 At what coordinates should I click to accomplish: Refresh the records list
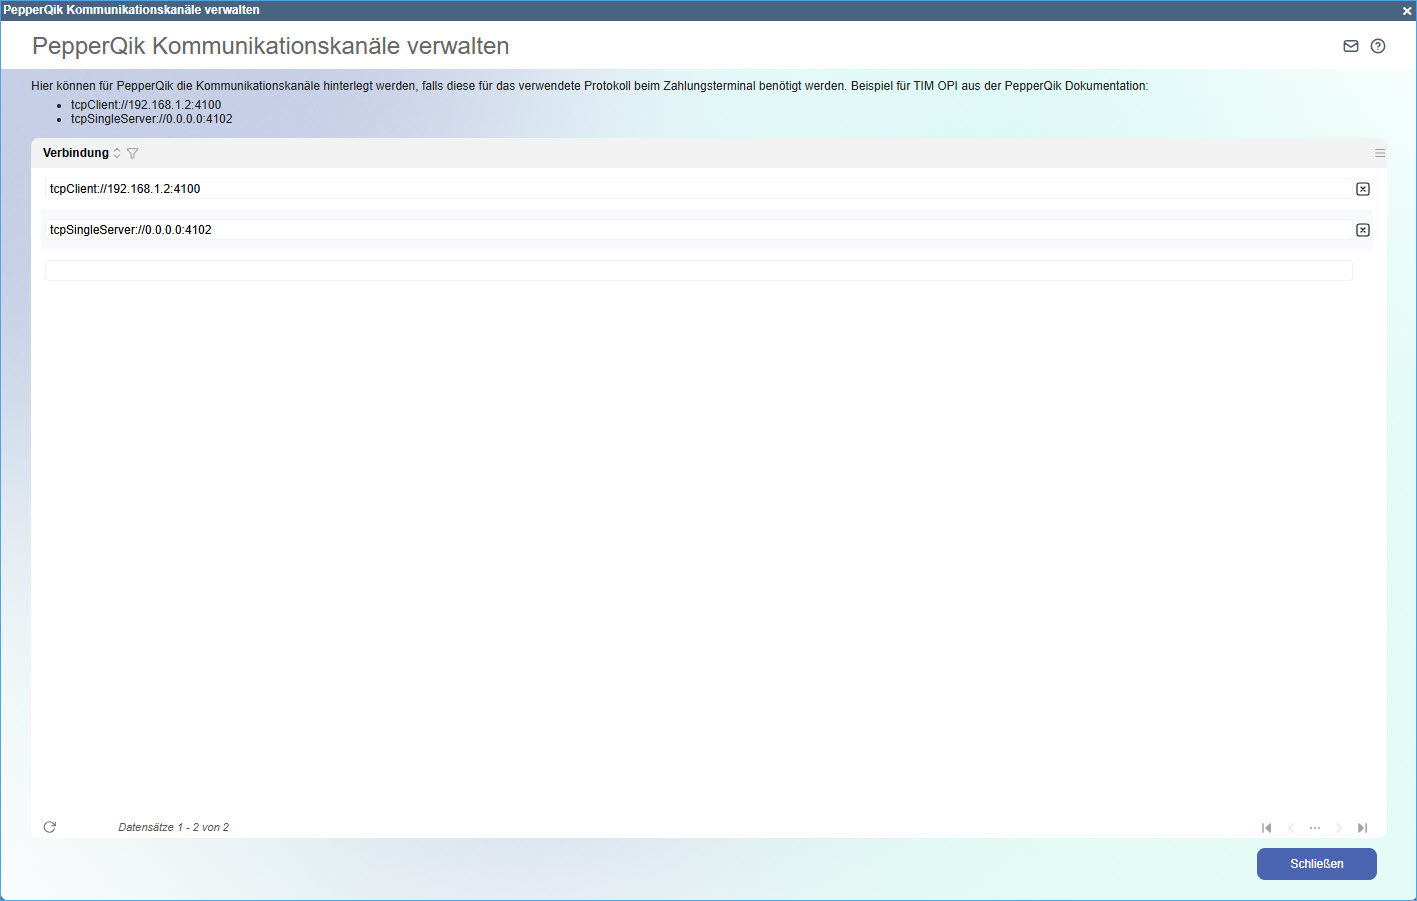coord(50,827)
